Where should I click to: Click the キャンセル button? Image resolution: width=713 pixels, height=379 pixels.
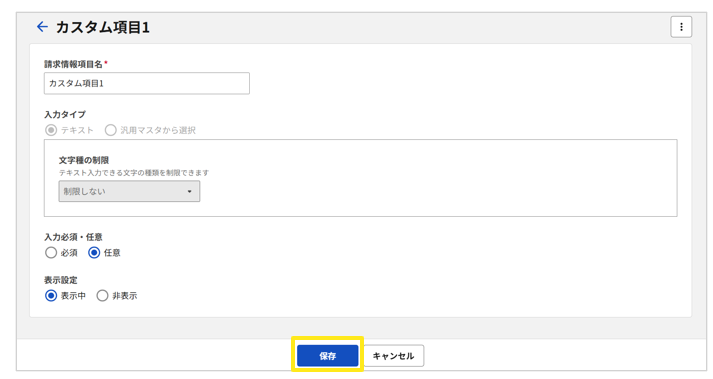(393, 356)
